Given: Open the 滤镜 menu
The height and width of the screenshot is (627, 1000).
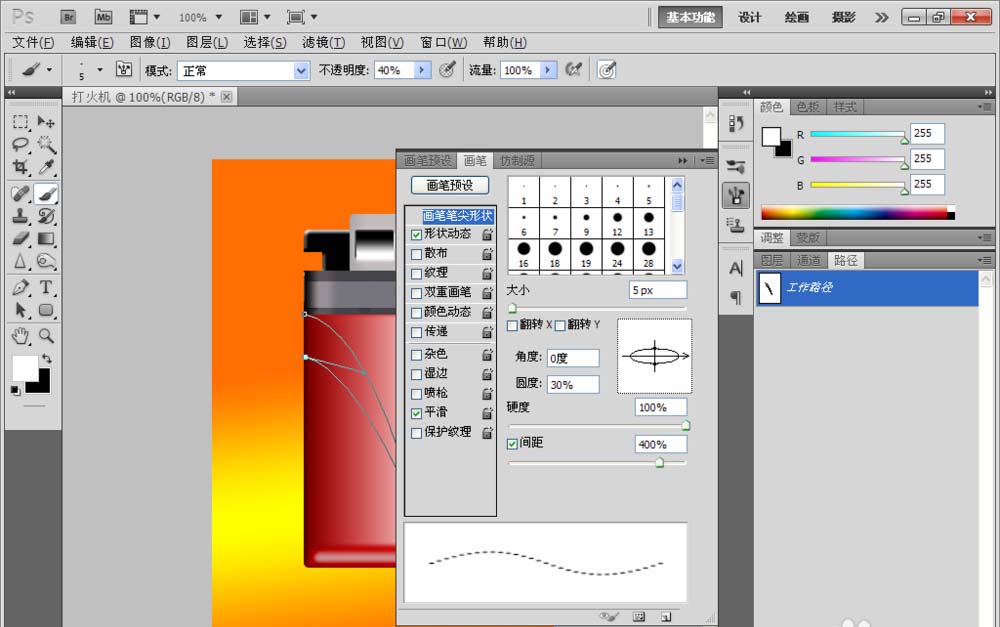Looking at the screenshot, I should pos(325,42).
